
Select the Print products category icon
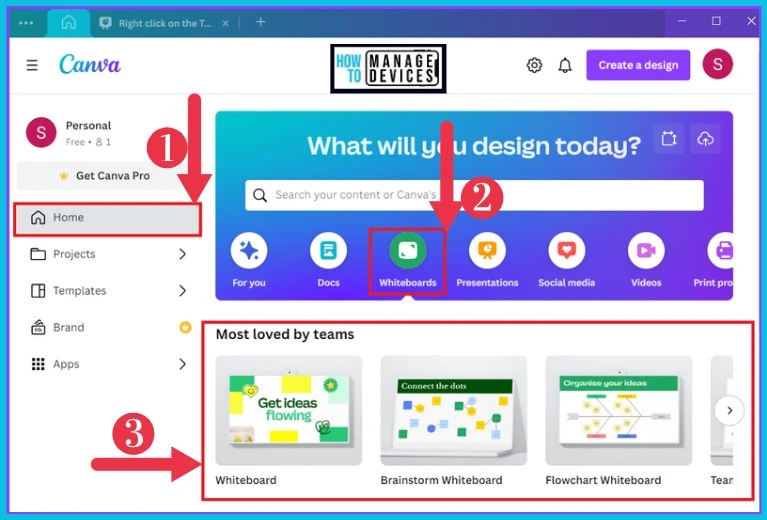coord(721,251)
